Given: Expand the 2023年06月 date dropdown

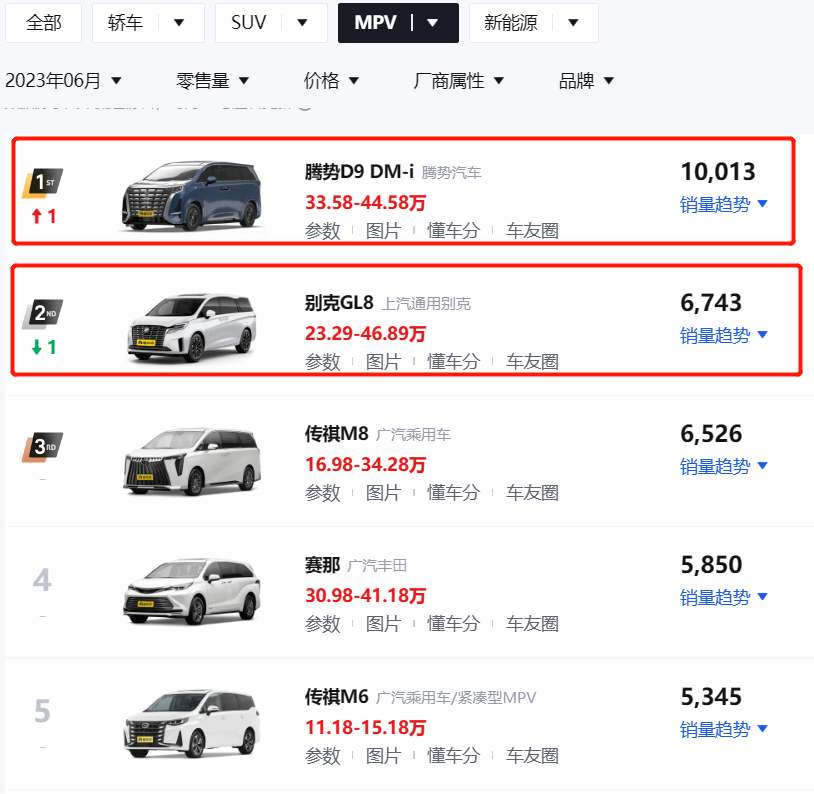Looking at the screenshot, I should [x=63, y=80].
